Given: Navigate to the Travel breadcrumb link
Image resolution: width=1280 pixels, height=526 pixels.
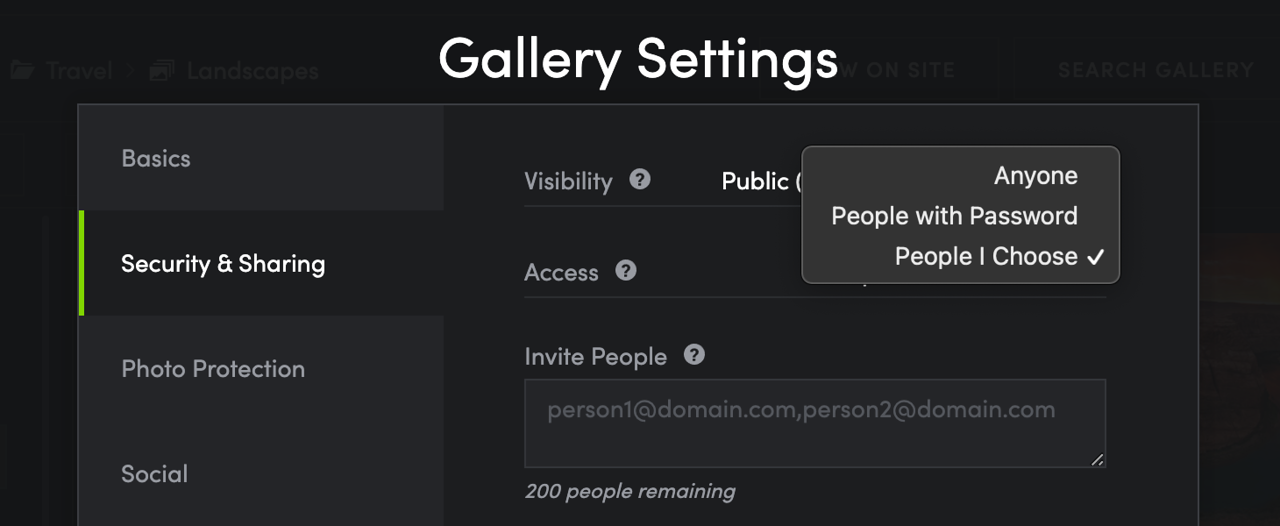Looking at the screenshot, I should pyautogui.click(x=80, y=71).
